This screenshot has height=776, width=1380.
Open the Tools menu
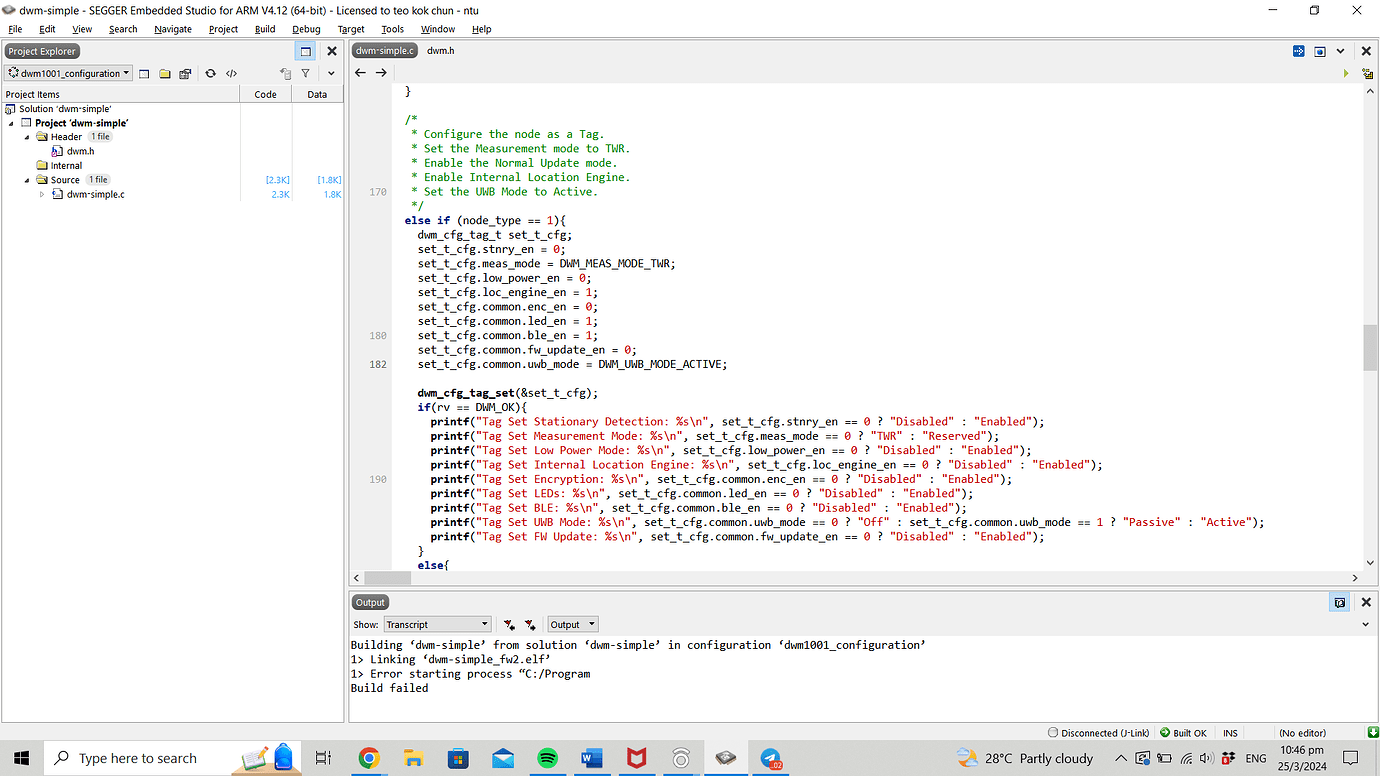[392, 29]
